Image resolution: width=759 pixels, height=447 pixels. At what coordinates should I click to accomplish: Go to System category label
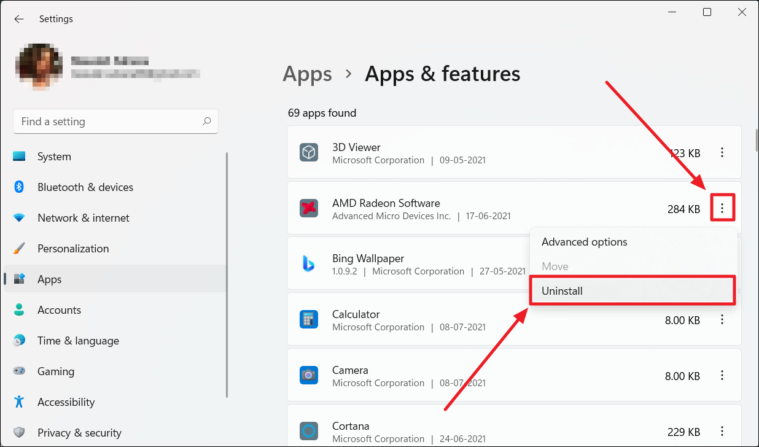pyautogui.click(x=54, y=156)
